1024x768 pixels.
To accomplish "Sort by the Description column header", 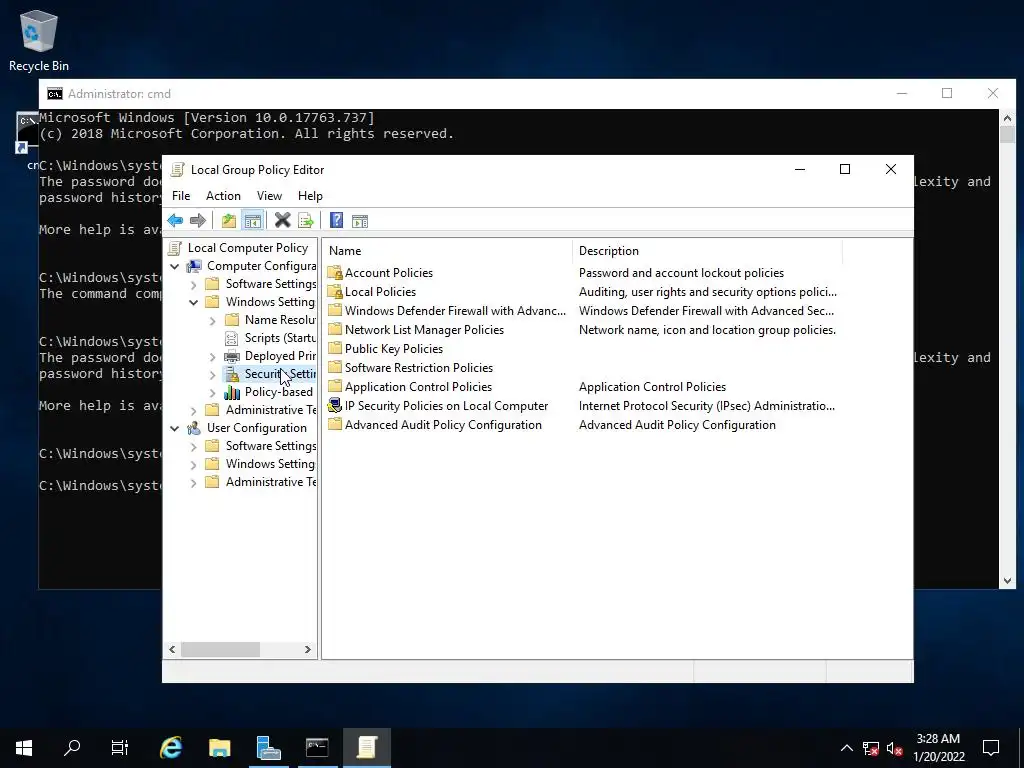I will tap(707, 251).
